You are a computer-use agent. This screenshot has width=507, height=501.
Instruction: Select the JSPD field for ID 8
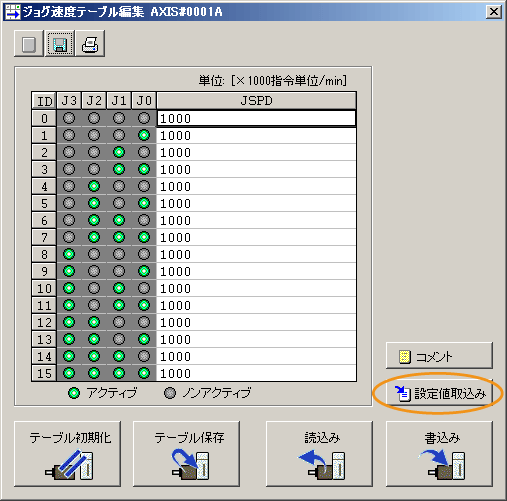pos(256,254)
